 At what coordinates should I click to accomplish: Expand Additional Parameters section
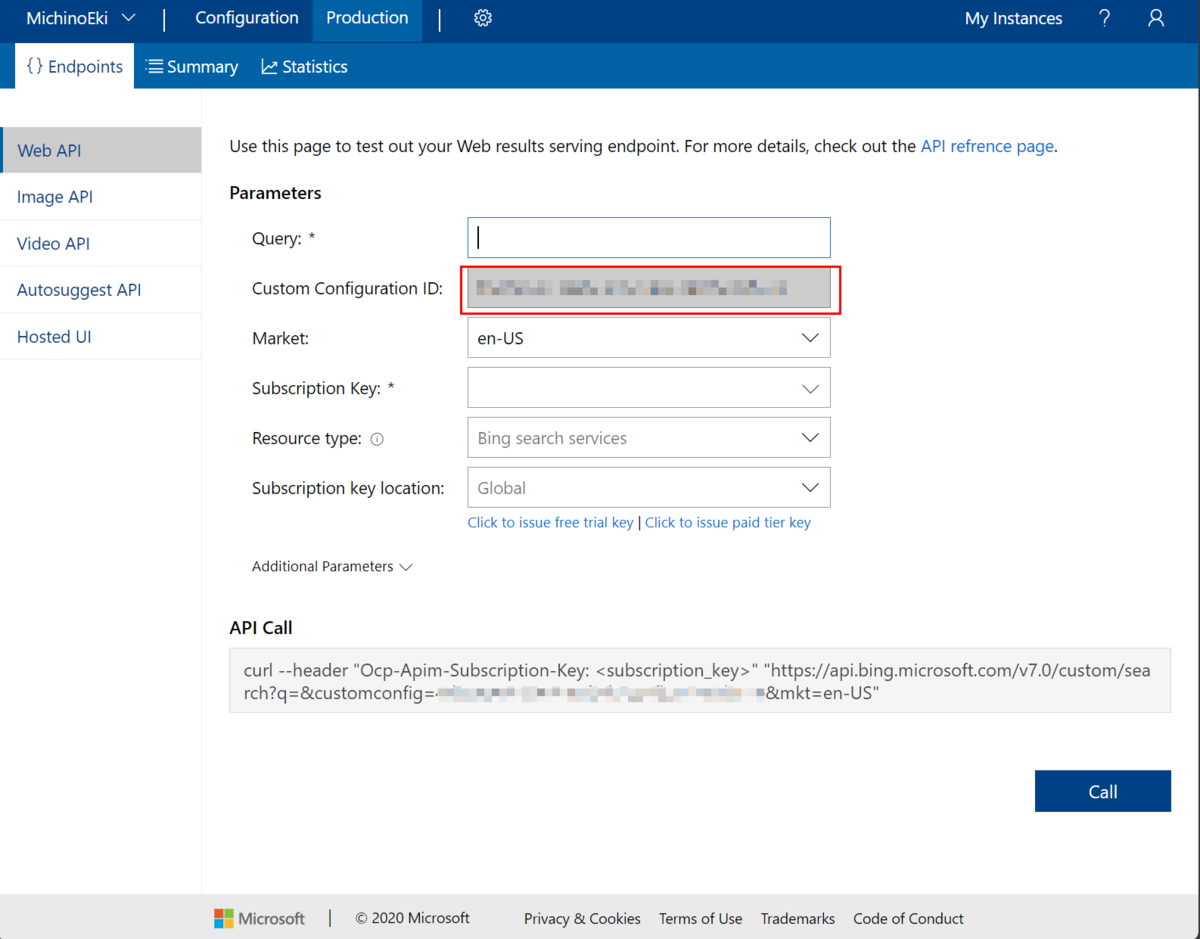click(x=332, y=566)
